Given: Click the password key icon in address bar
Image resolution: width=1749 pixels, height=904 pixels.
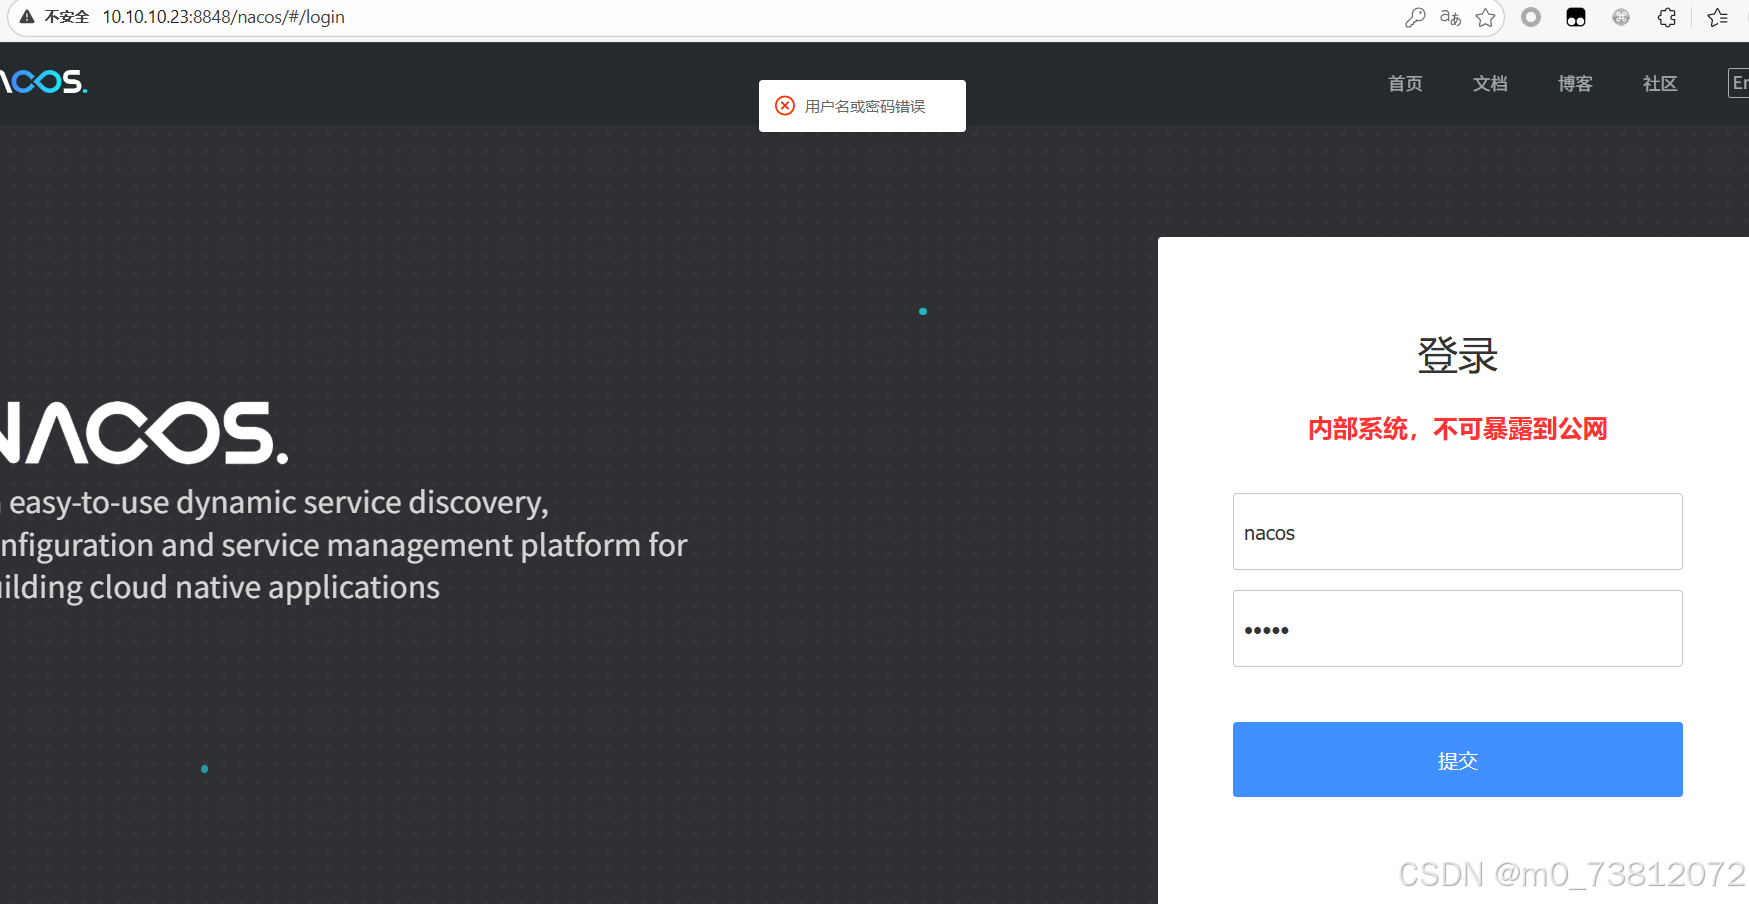Looking at the screenshot, I should (1415, 17).
